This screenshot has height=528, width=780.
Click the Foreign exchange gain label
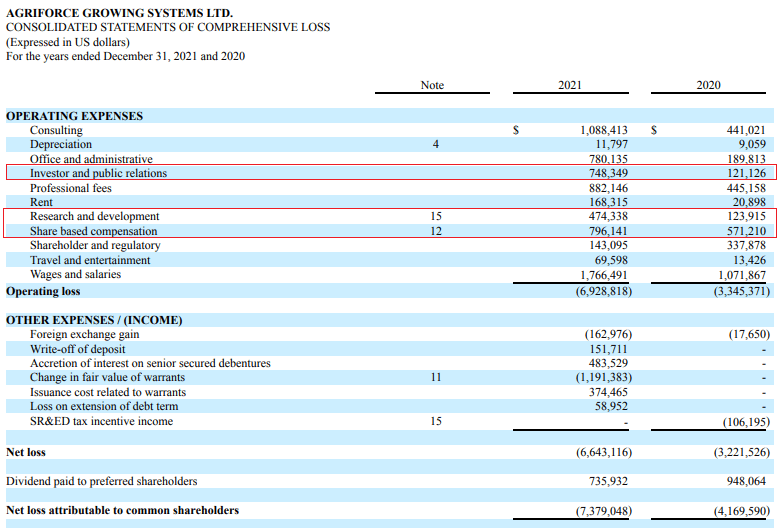[x=85, y=334]
